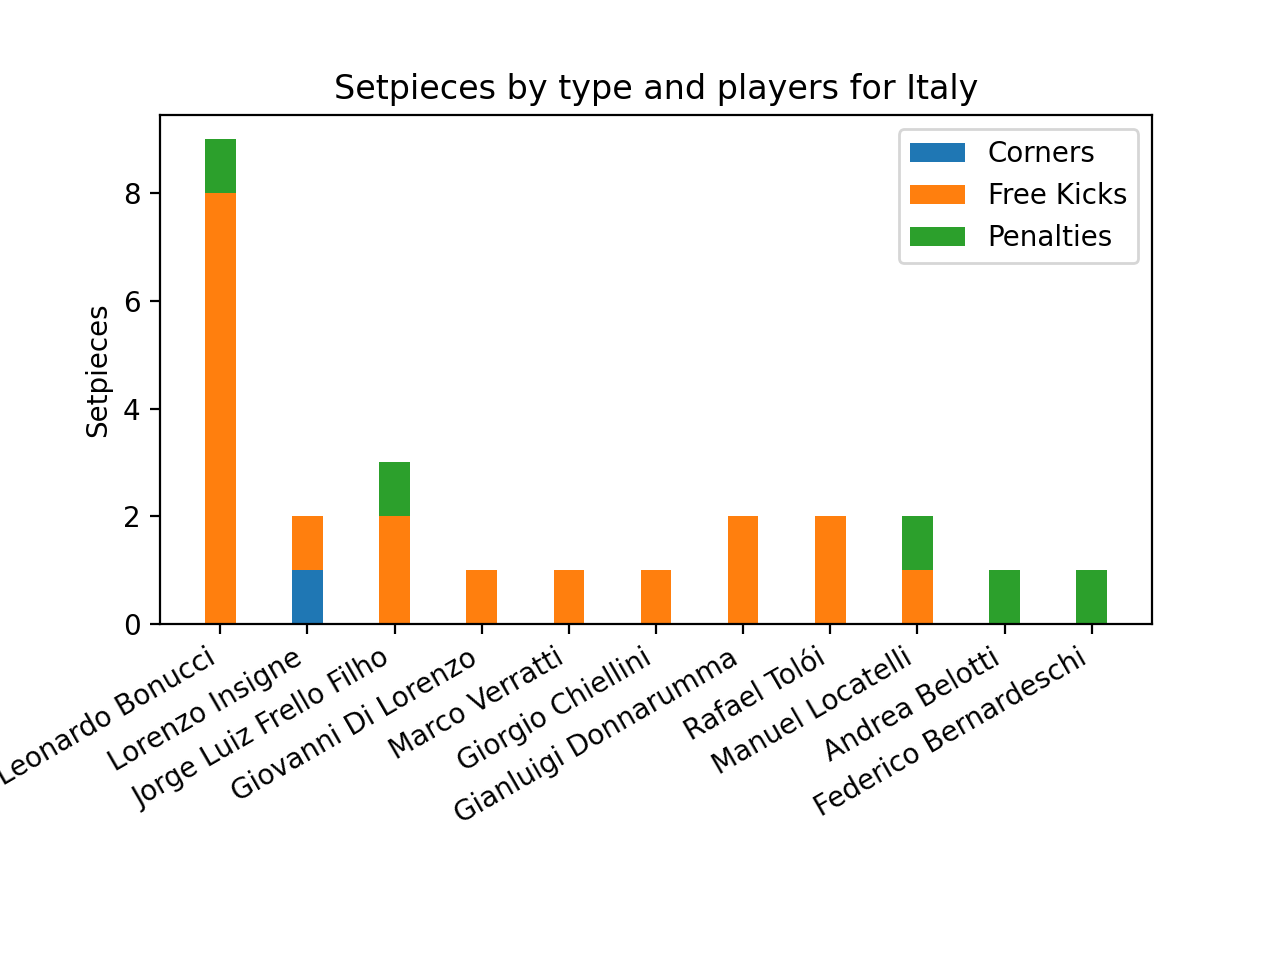This screenshot has width=1280, height=960.
Task: Select the Corners legend label
Action: tap(1040, 153)
